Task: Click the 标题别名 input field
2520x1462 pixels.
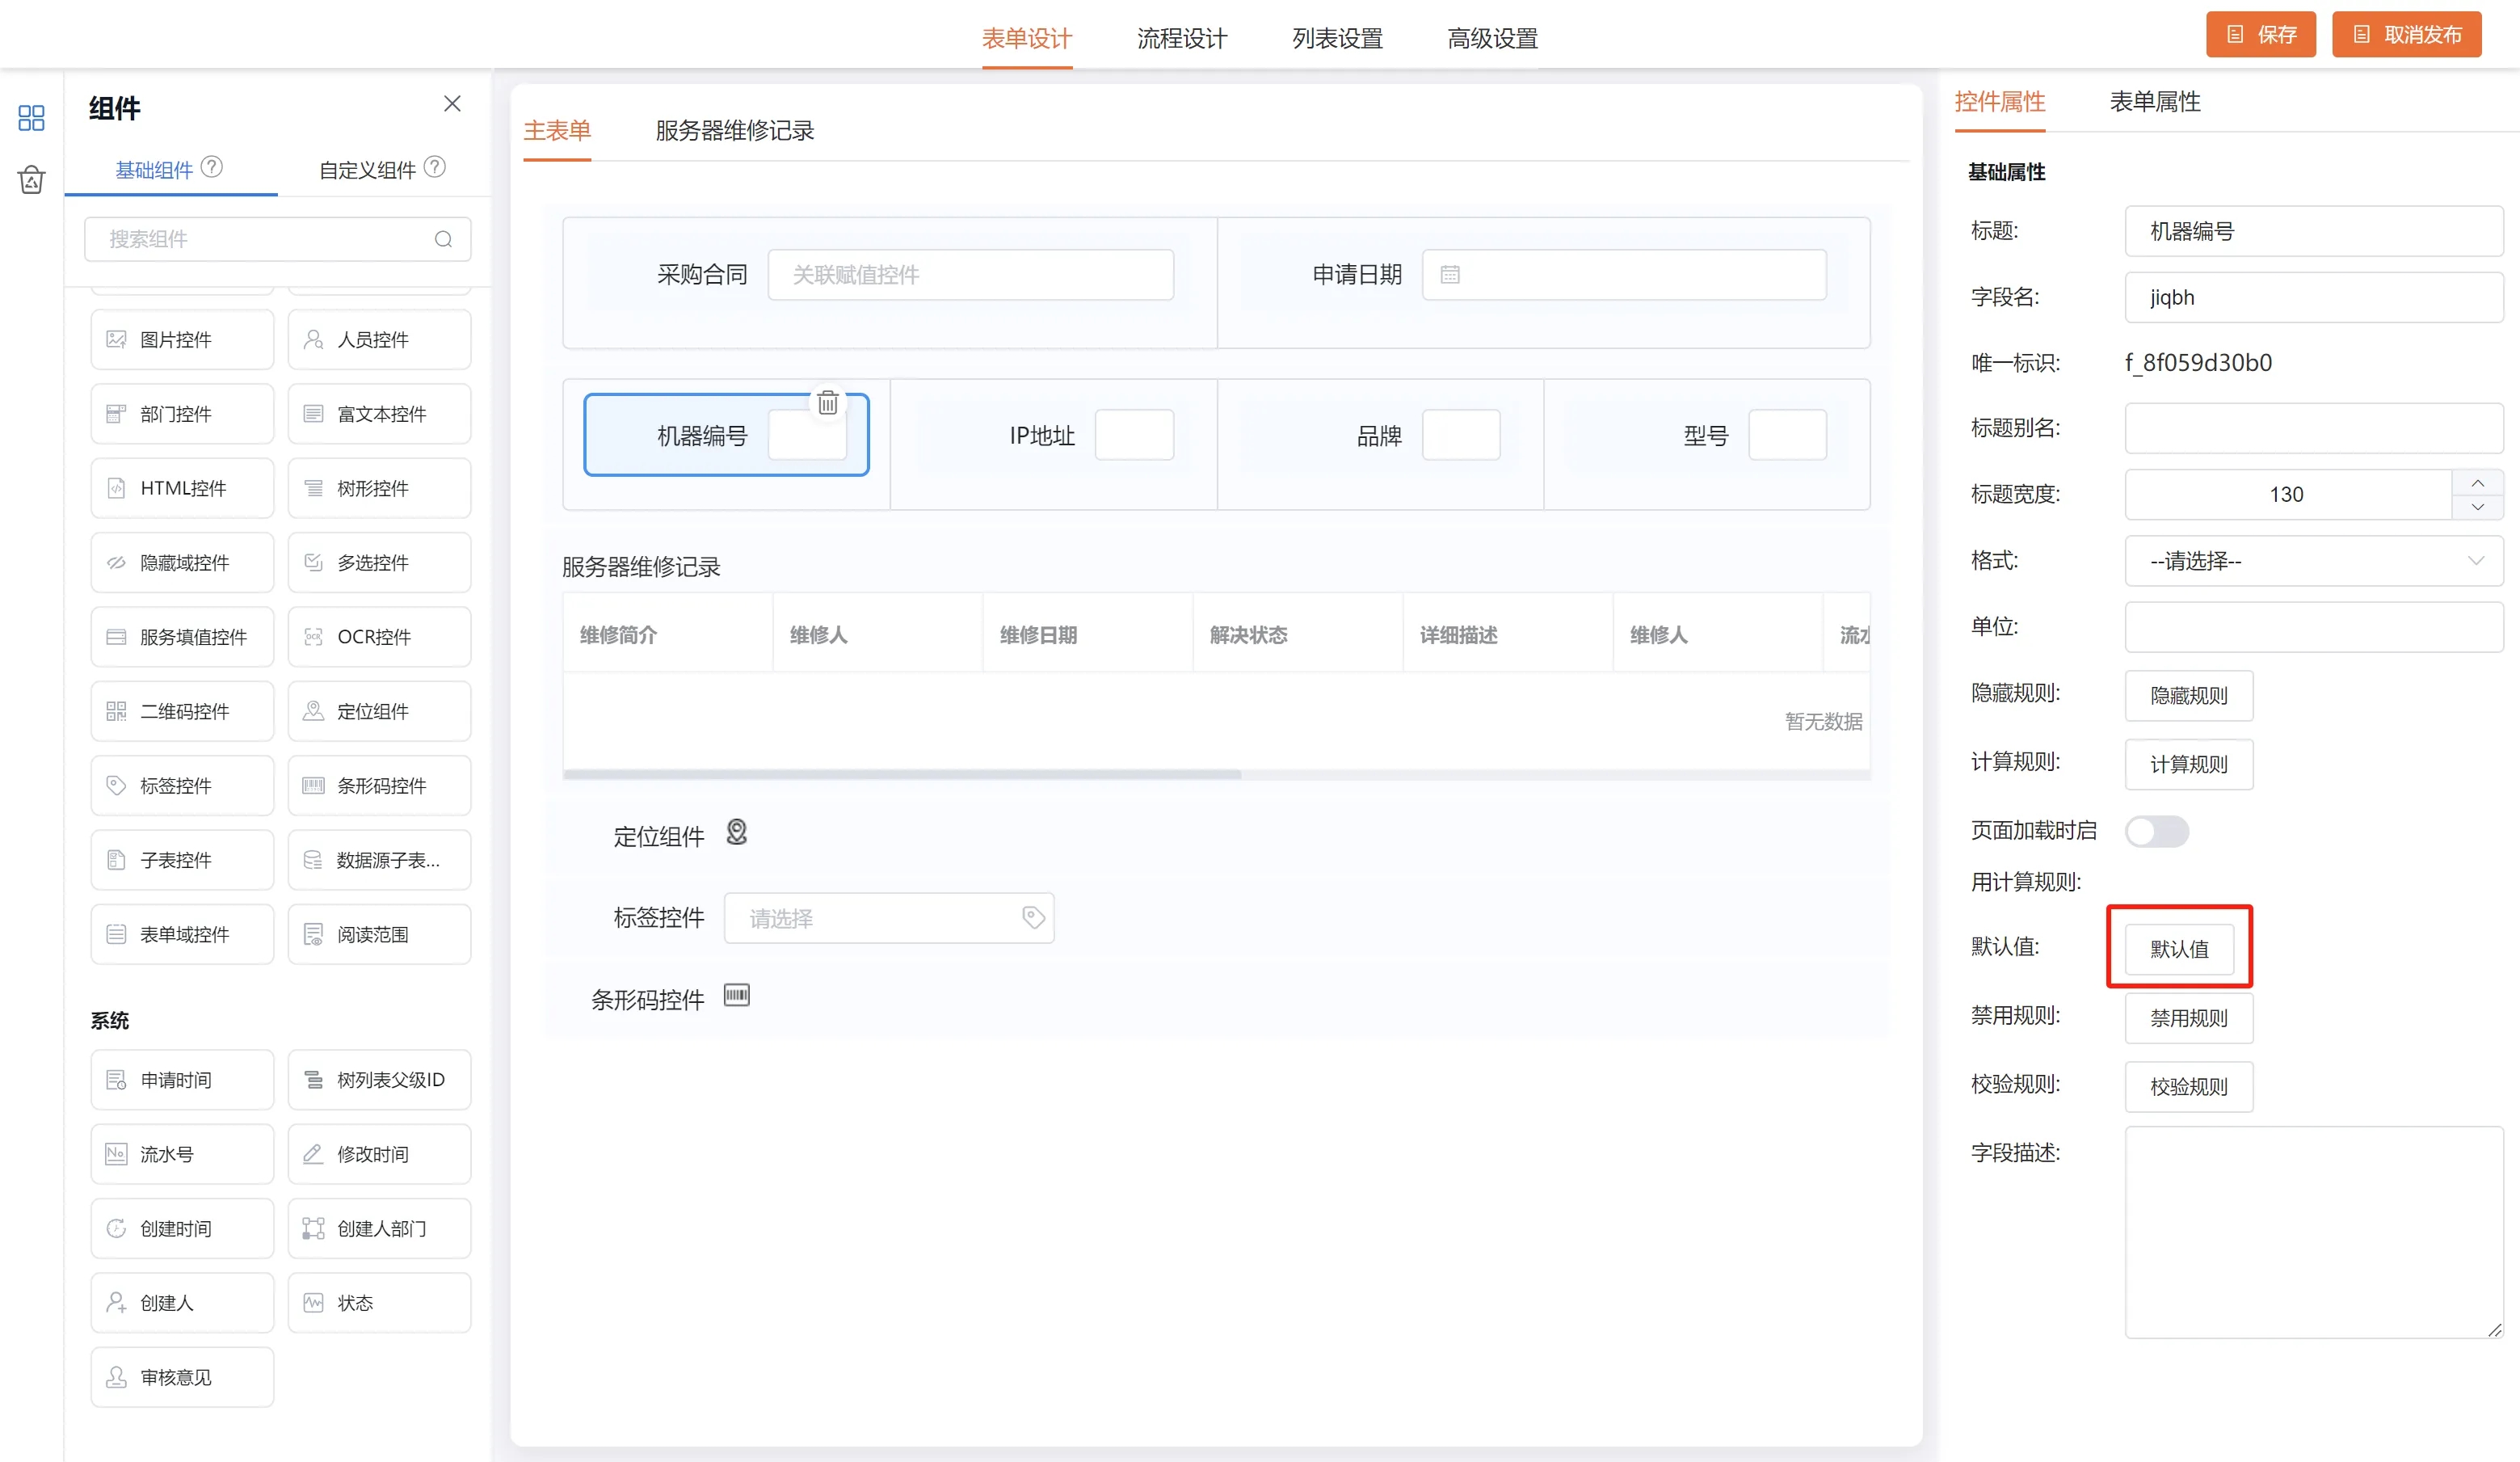Action: click(x=2312, y=428)
